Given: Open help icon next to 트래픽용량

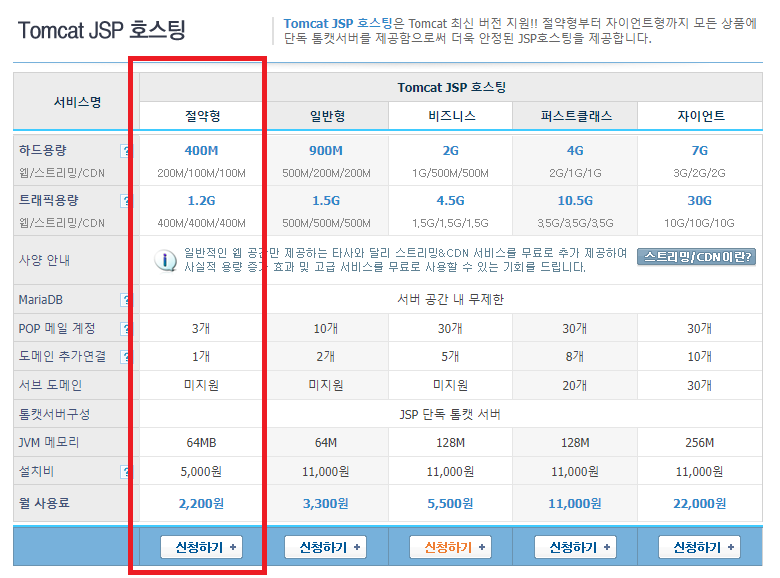Looking at the screenshot, I should pyautogui.click(x=126, y=200).
